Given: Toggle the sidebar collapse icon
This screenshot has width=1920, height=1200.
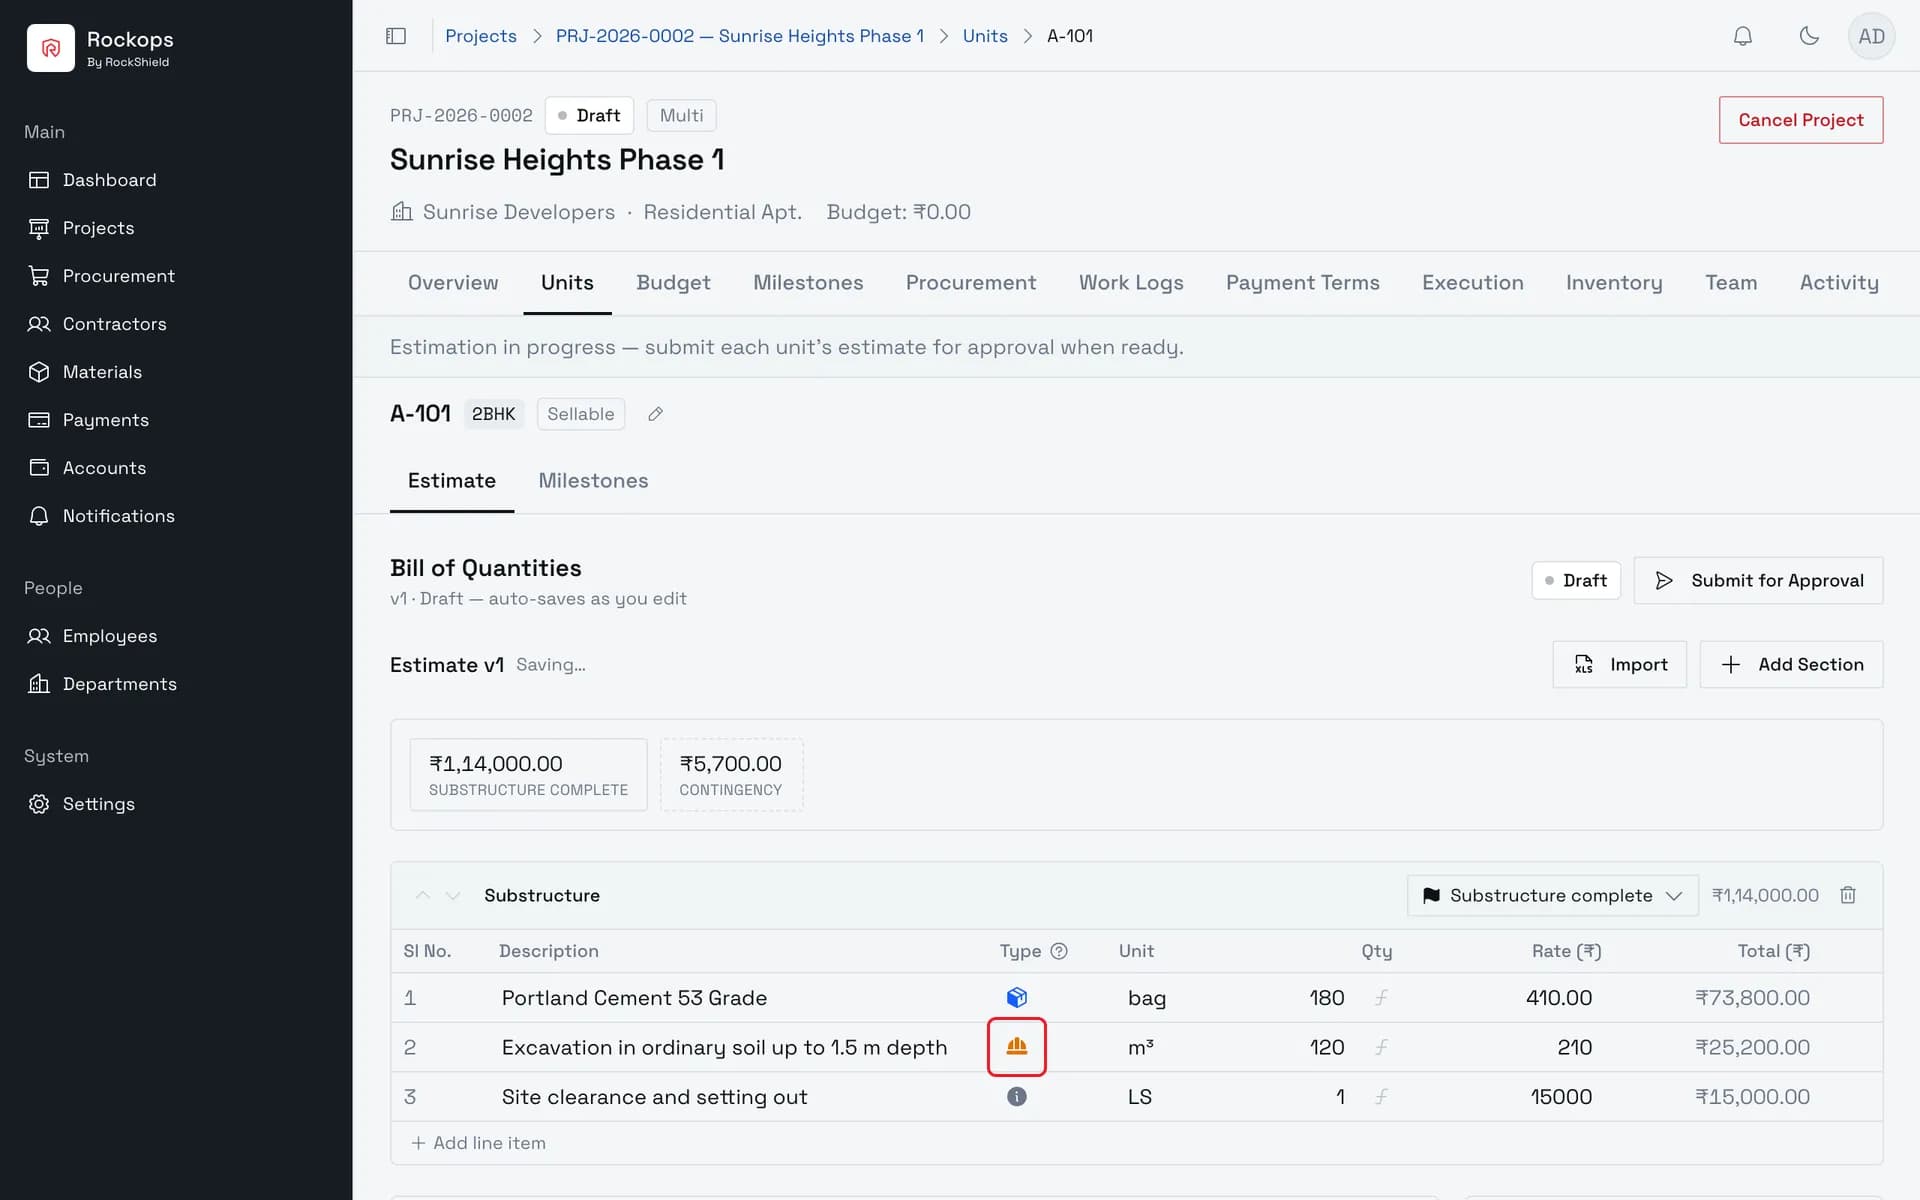Looking at the screenshot, I should [396, 36].
